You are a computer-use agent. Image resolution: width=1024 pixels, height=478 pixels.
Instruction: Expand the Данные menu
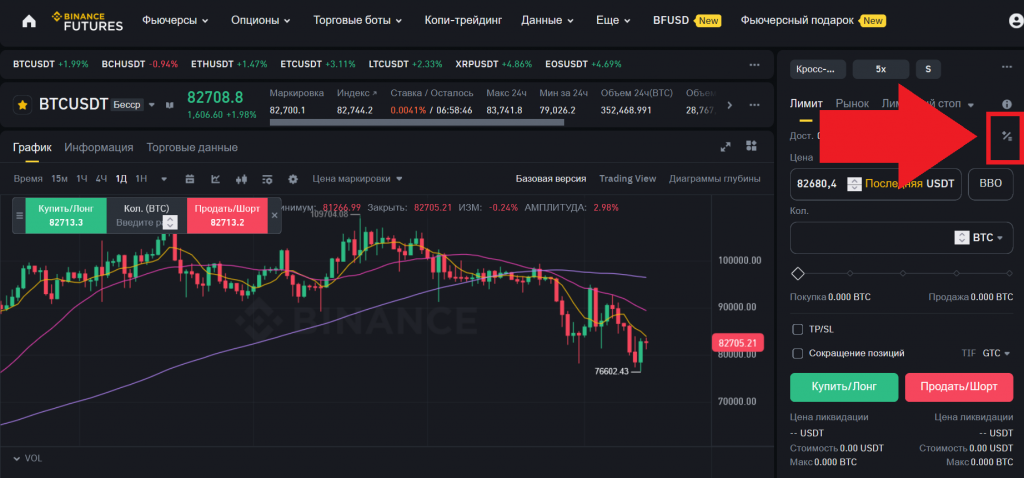click(547, 20)
